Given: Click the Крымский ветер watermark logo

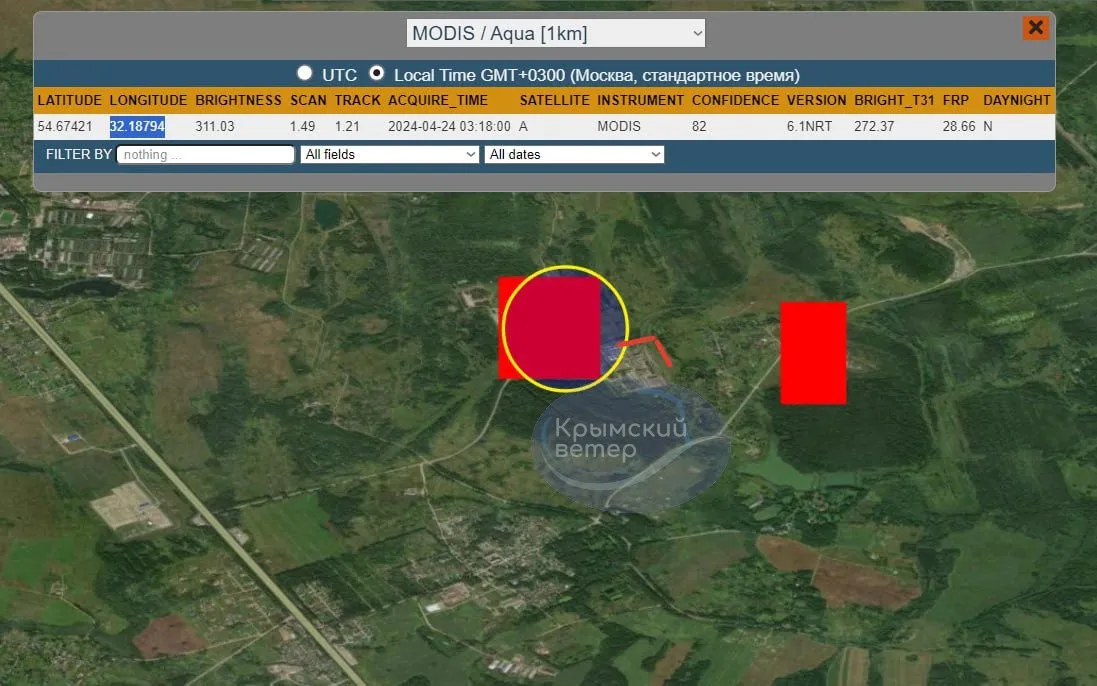Looking at the screenshot, I should point(630,442).
